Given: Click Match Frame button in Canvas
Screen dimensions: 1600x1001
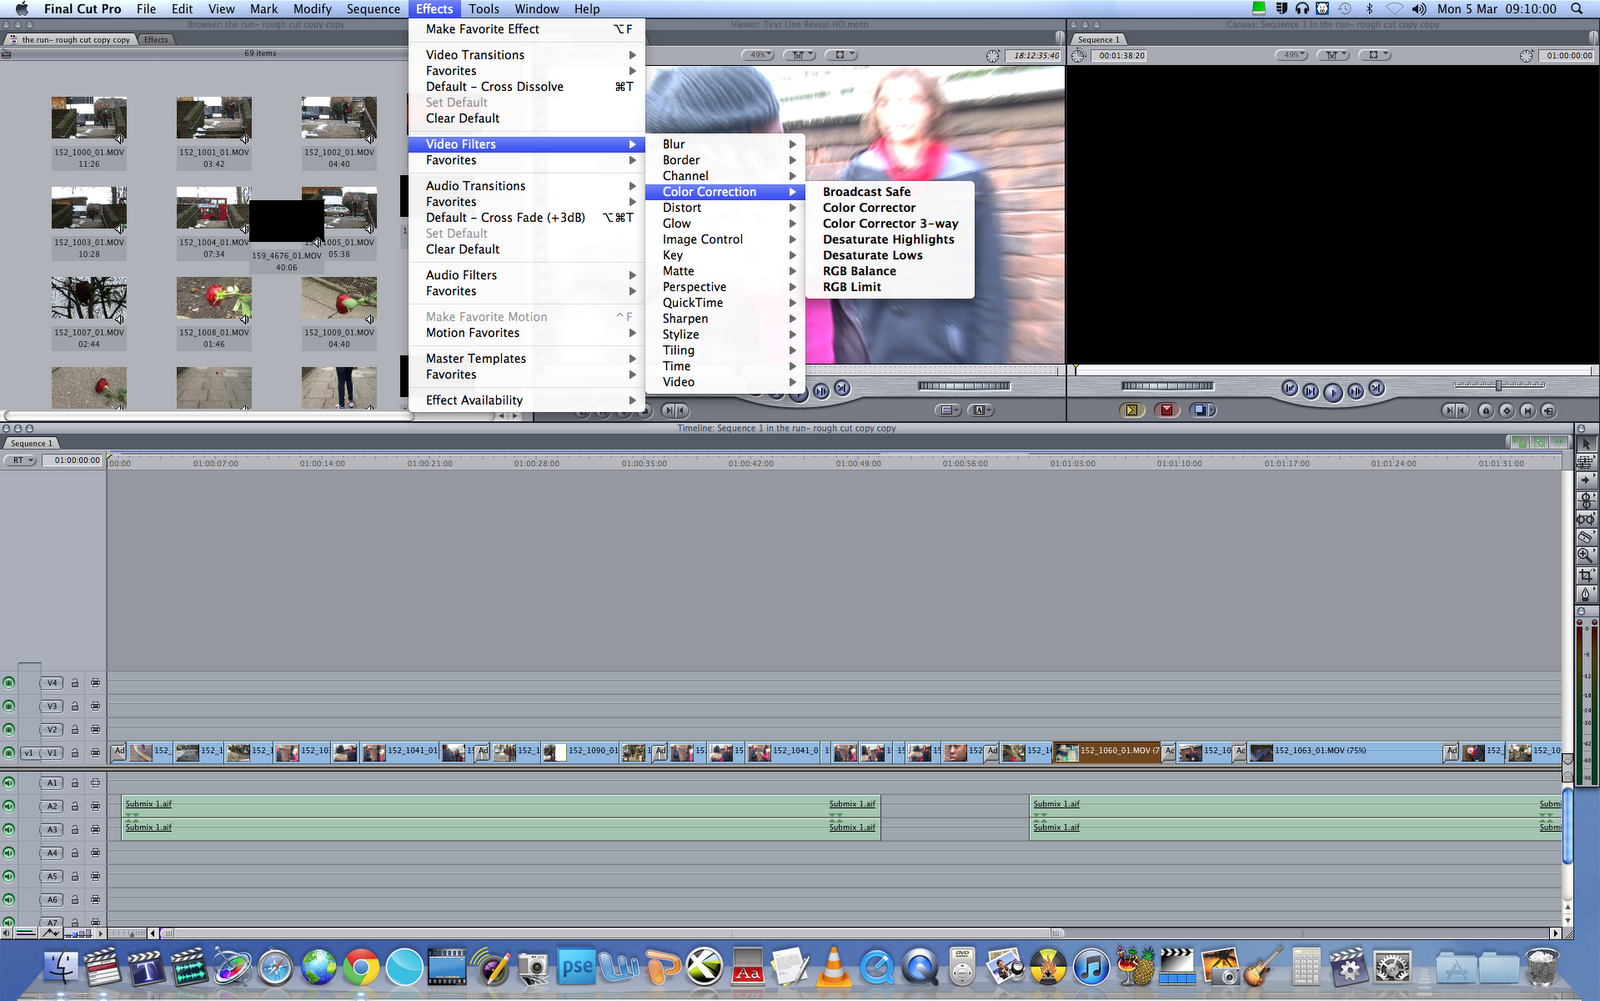Looking at the screenshot, I should pos(1549,410).
